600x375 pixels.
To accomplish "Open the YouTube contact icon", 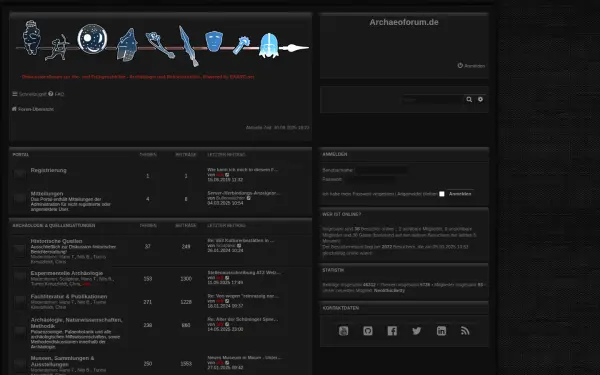I will (x=343, y=331).
